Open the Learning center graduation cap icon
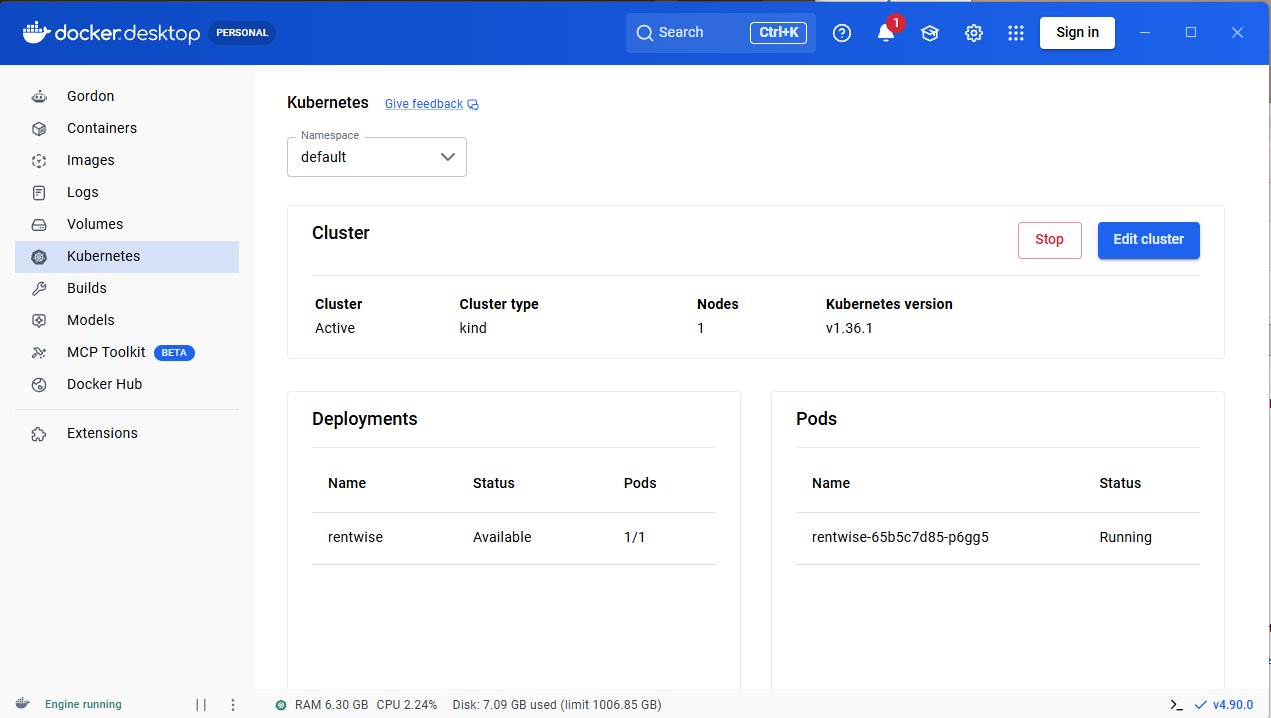 930,33
